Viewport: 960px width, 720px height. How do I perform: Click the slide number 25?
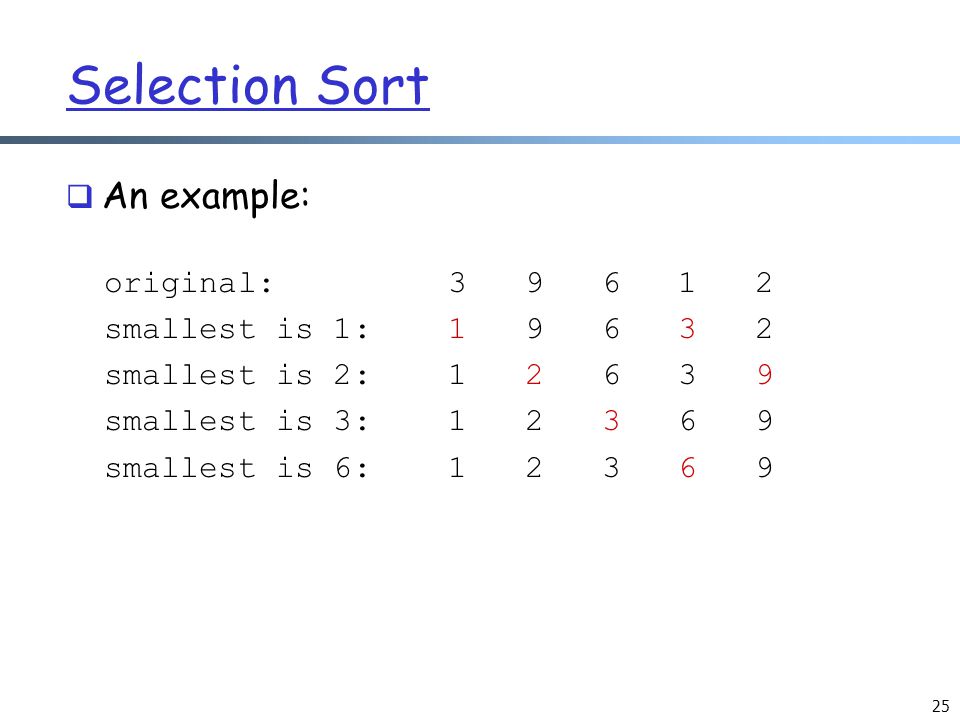tap(940, 706)
